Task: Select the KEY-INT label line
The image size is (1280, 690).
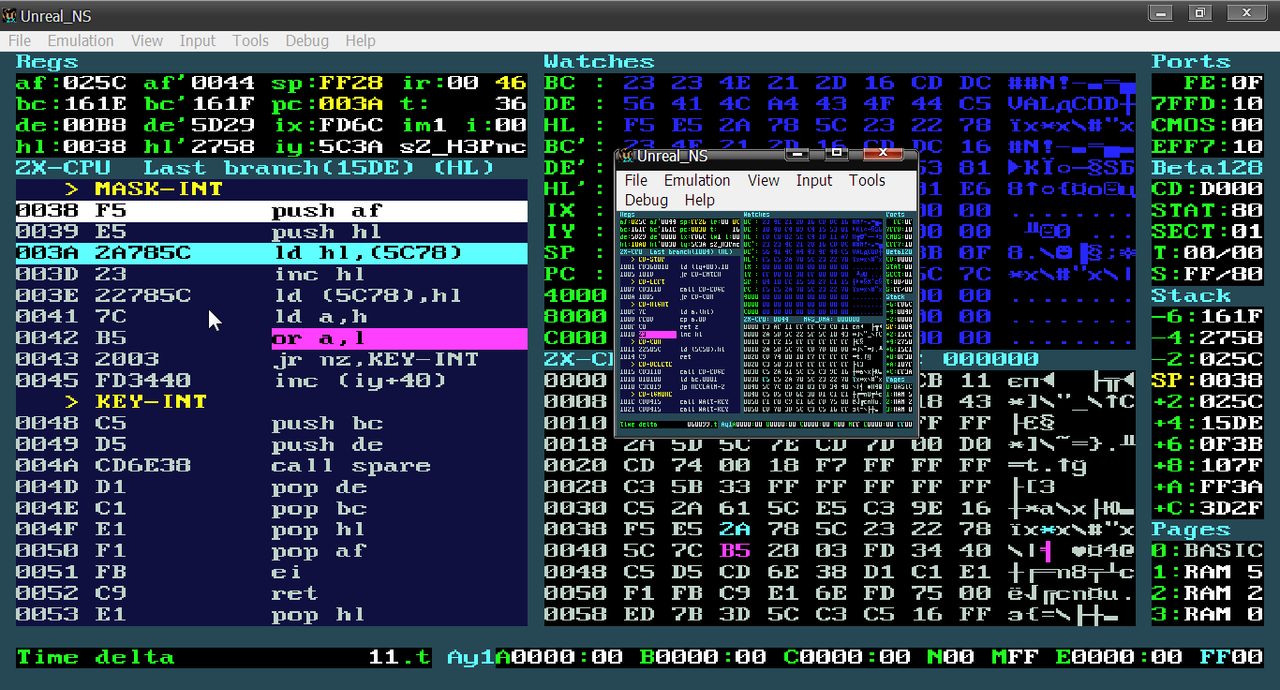Action: pyautogui.click(x=271, y=402)
